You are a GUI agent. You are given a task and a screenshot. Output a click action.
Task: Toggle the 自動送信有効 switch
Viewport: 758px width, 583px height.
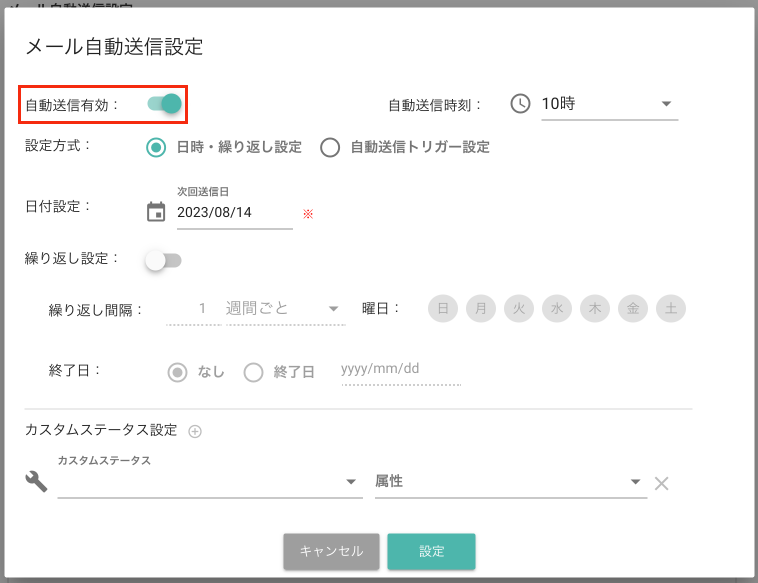[165, 103]
